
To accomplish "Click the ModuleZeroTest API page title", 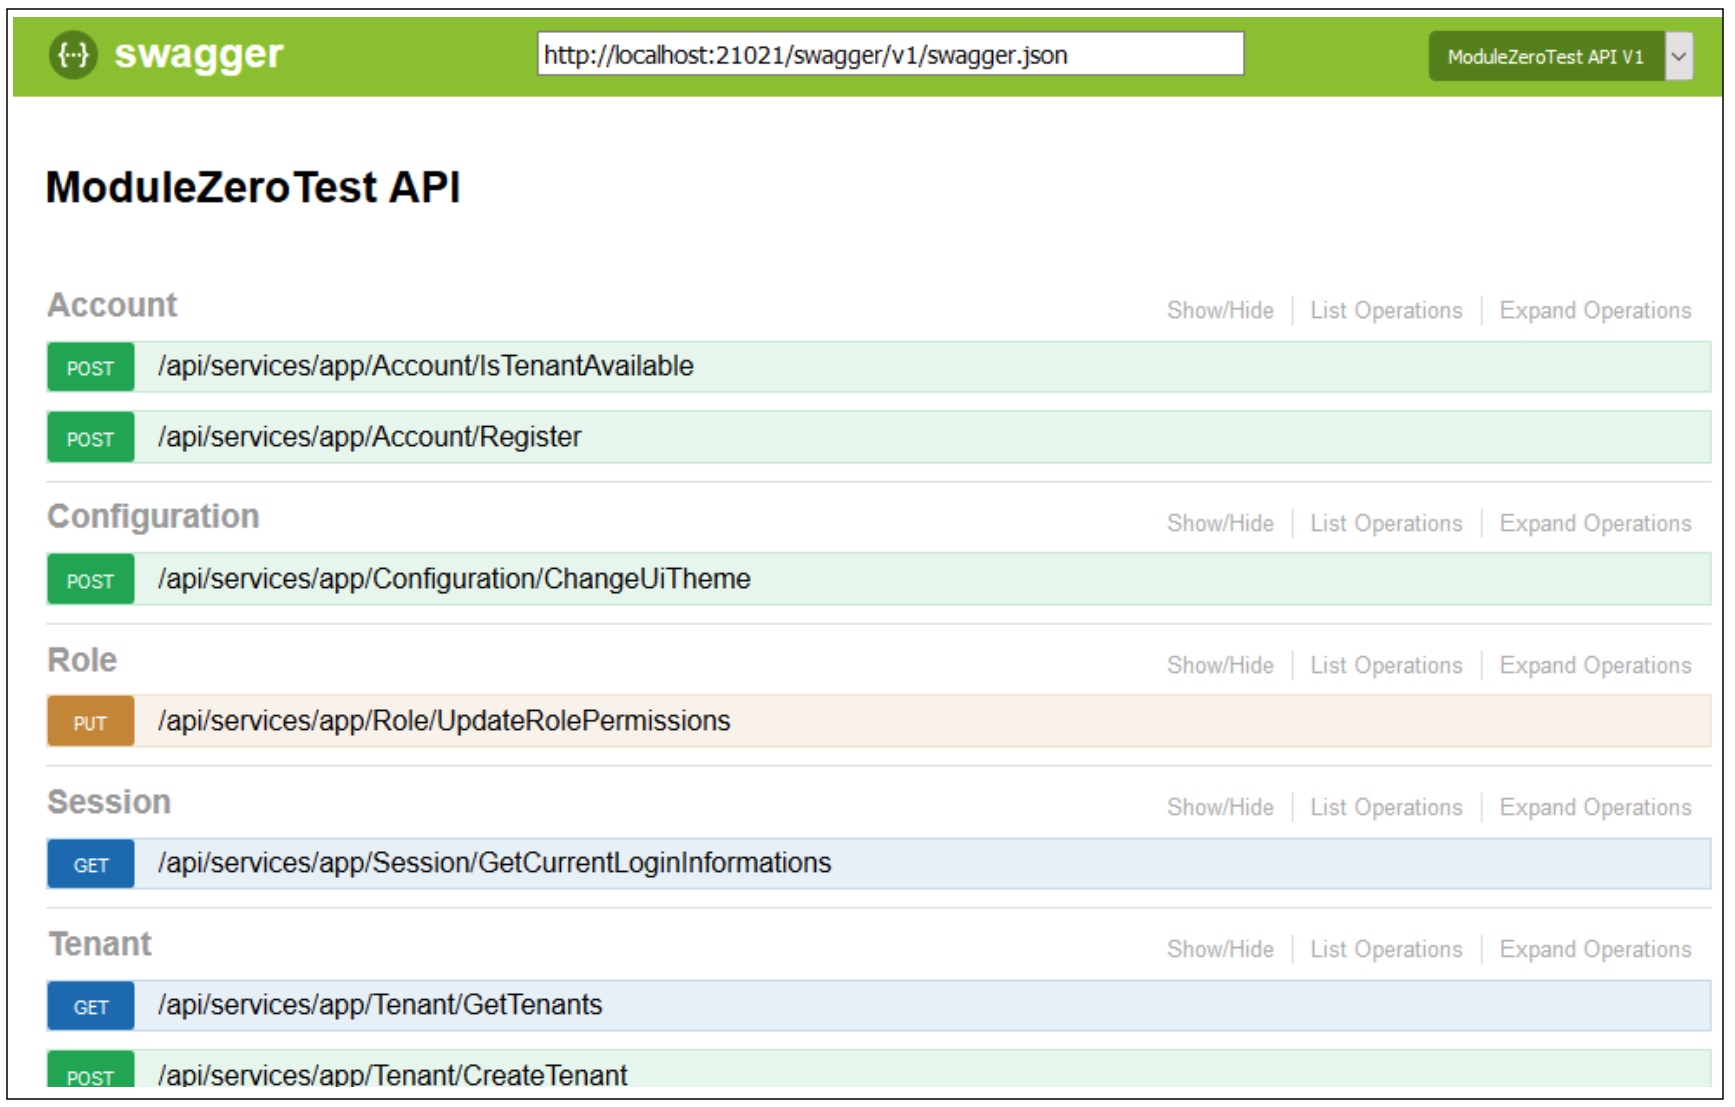I will pos(253,188).
